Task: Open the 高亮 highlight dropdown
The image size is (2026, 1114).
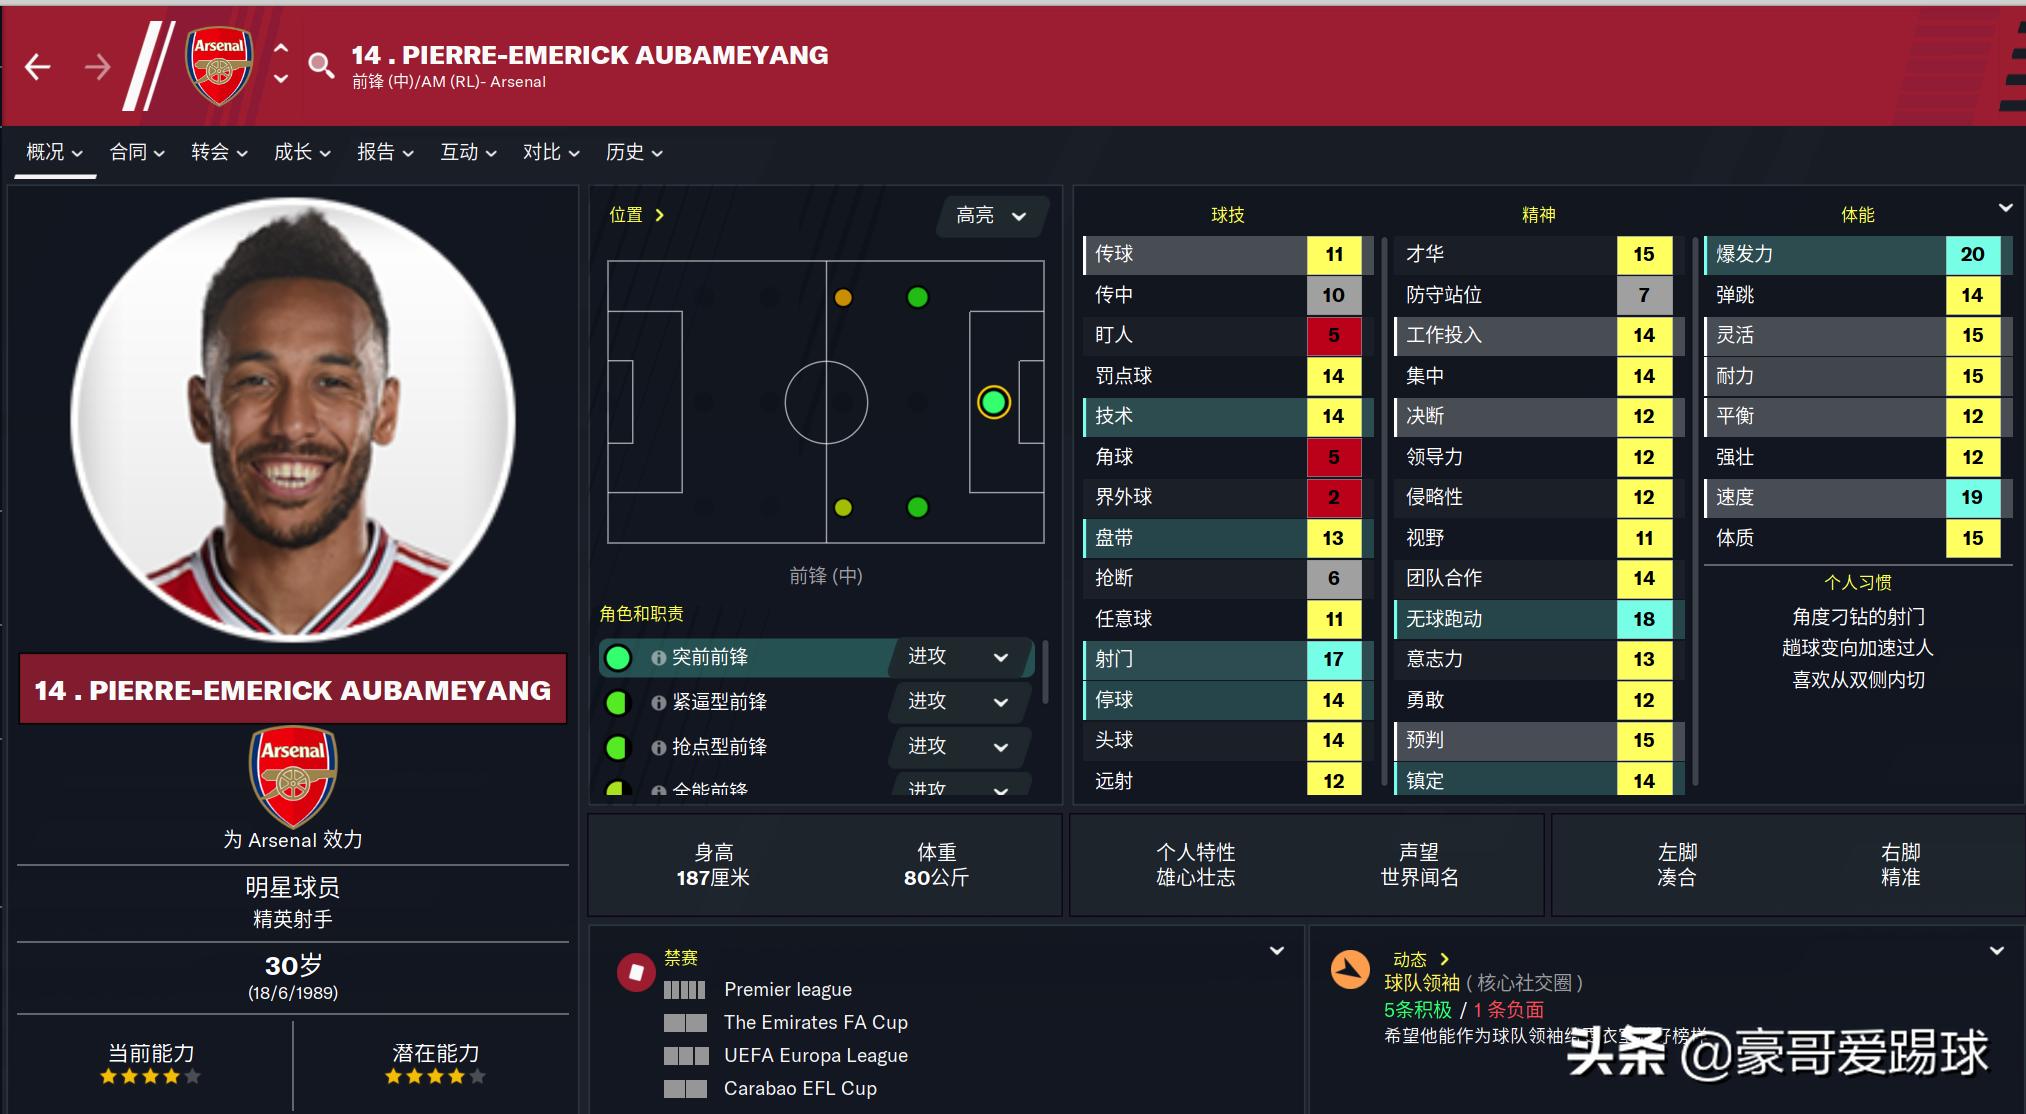Action: (991, 216)
